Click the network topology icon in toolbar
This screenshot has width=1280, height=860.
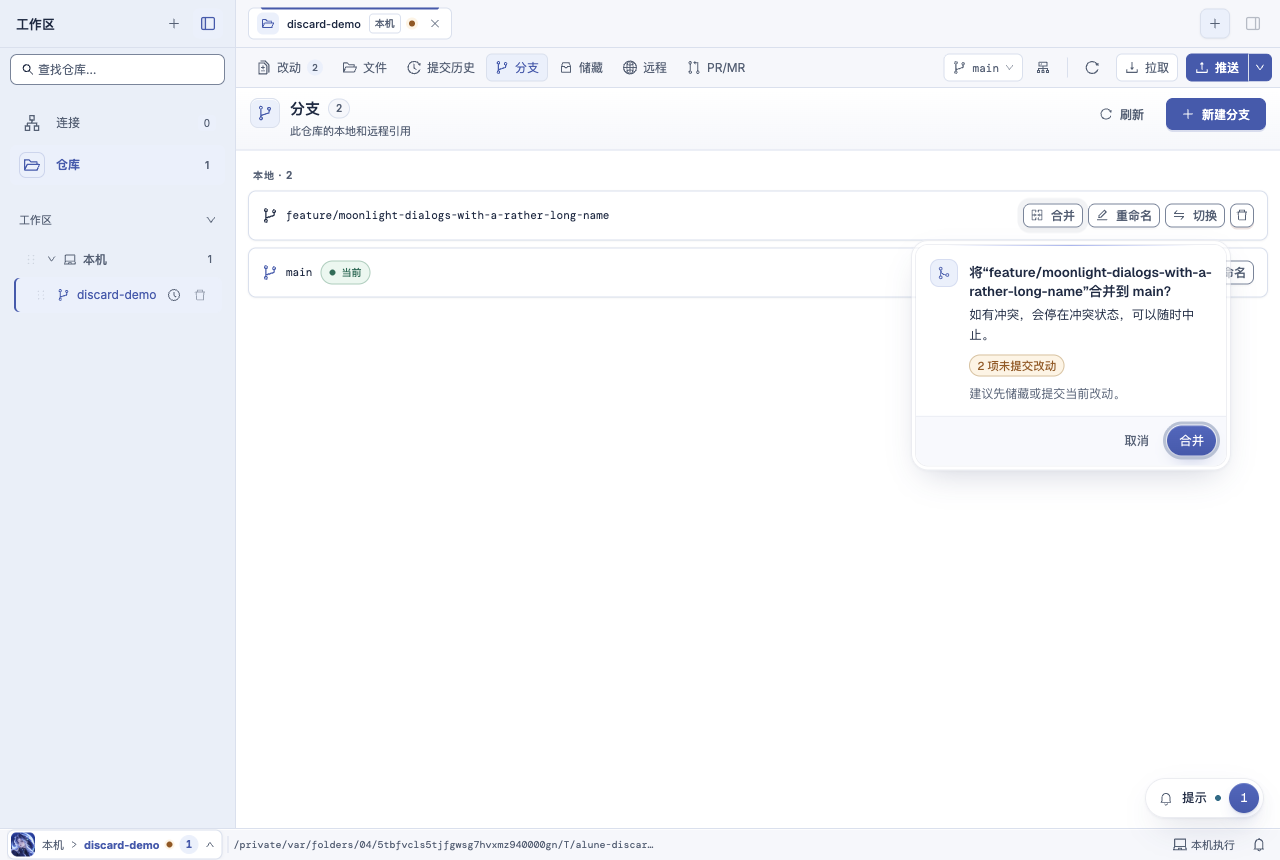click(x=1043, y=68)
